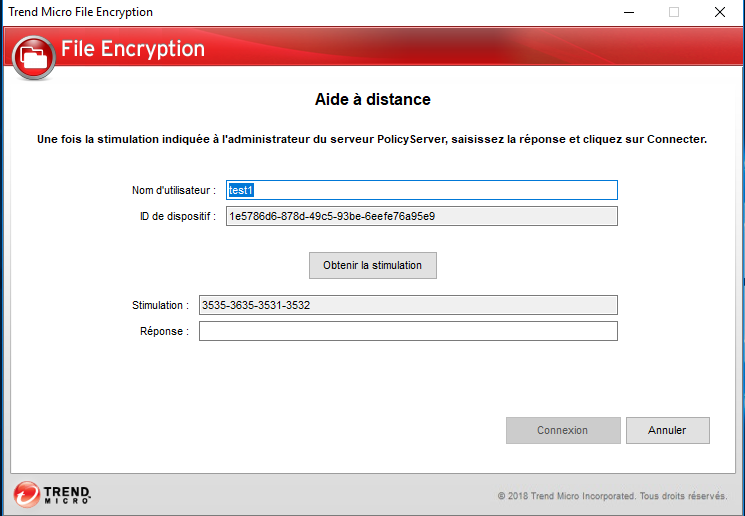Image resolution: width=745 pixels, height=516 pixels.
Task: Click the Connexion button
Action: coord(563,430)
